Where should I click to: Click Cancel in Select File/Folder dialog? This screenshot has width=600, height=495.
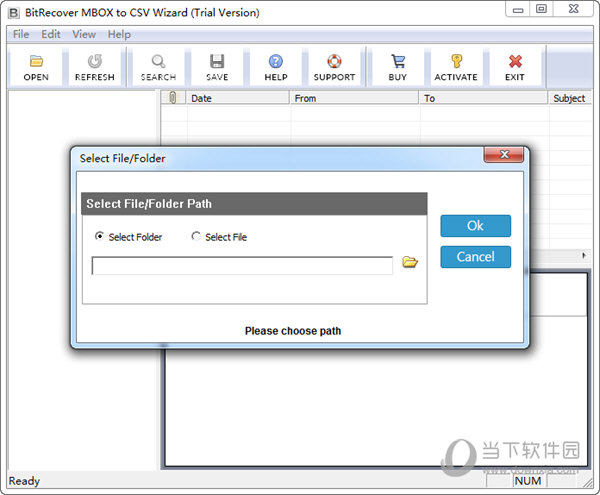pyautogui.click(x=475, y=257)
